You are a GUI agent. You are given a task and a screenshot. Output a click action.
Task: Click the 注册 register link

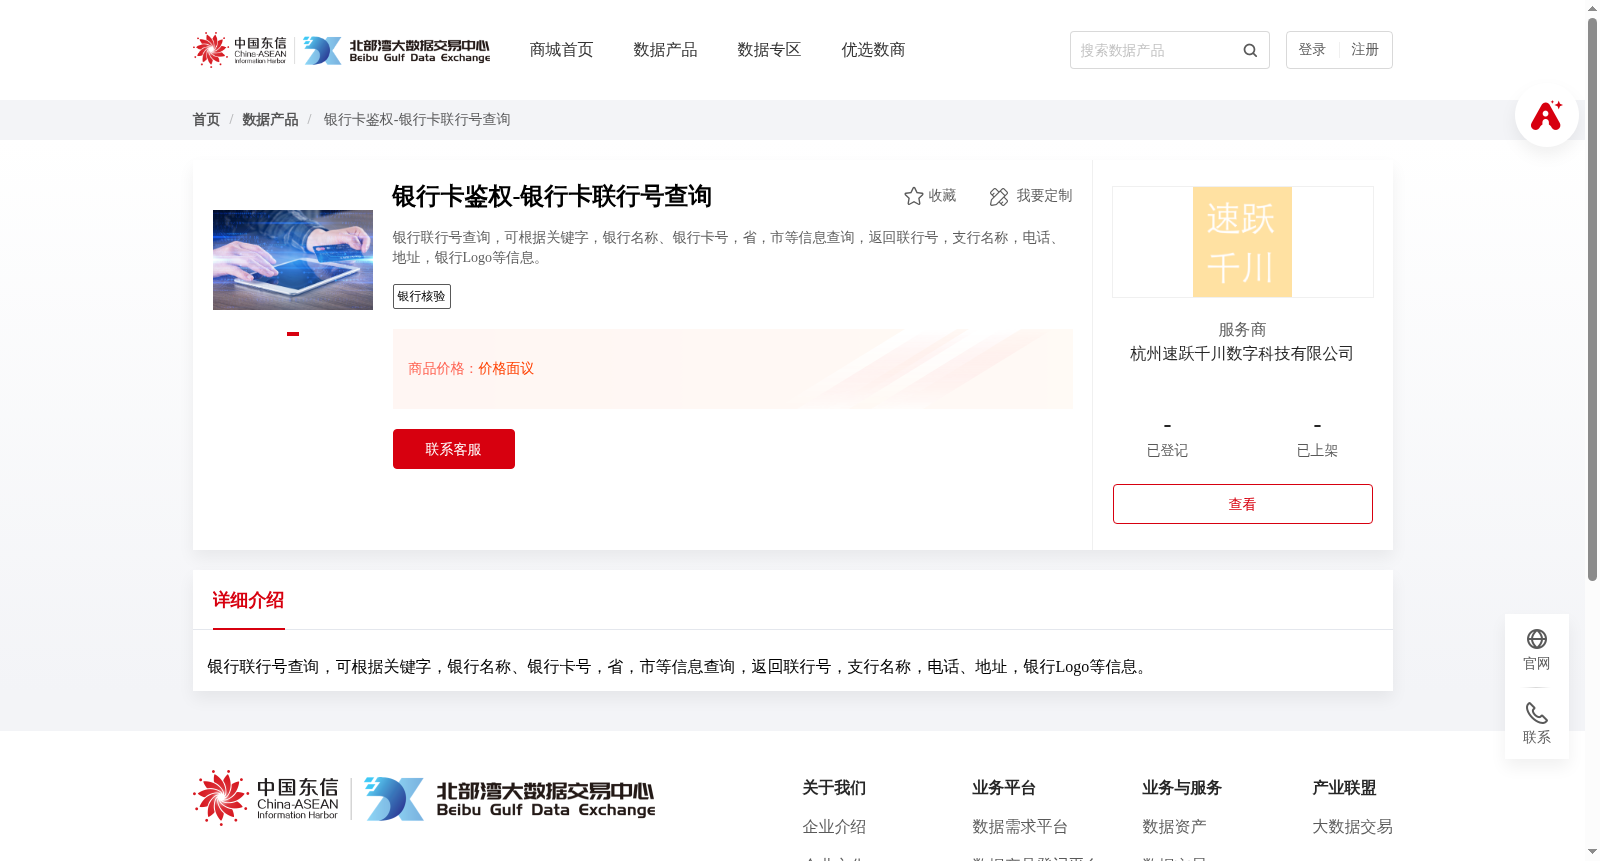tap(1365, 50)
